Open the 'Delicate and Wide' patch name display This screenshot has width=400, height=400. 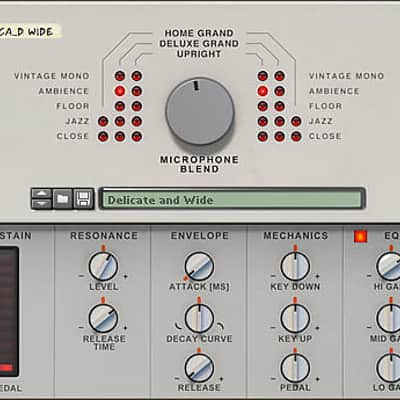(x=232, y=199)
